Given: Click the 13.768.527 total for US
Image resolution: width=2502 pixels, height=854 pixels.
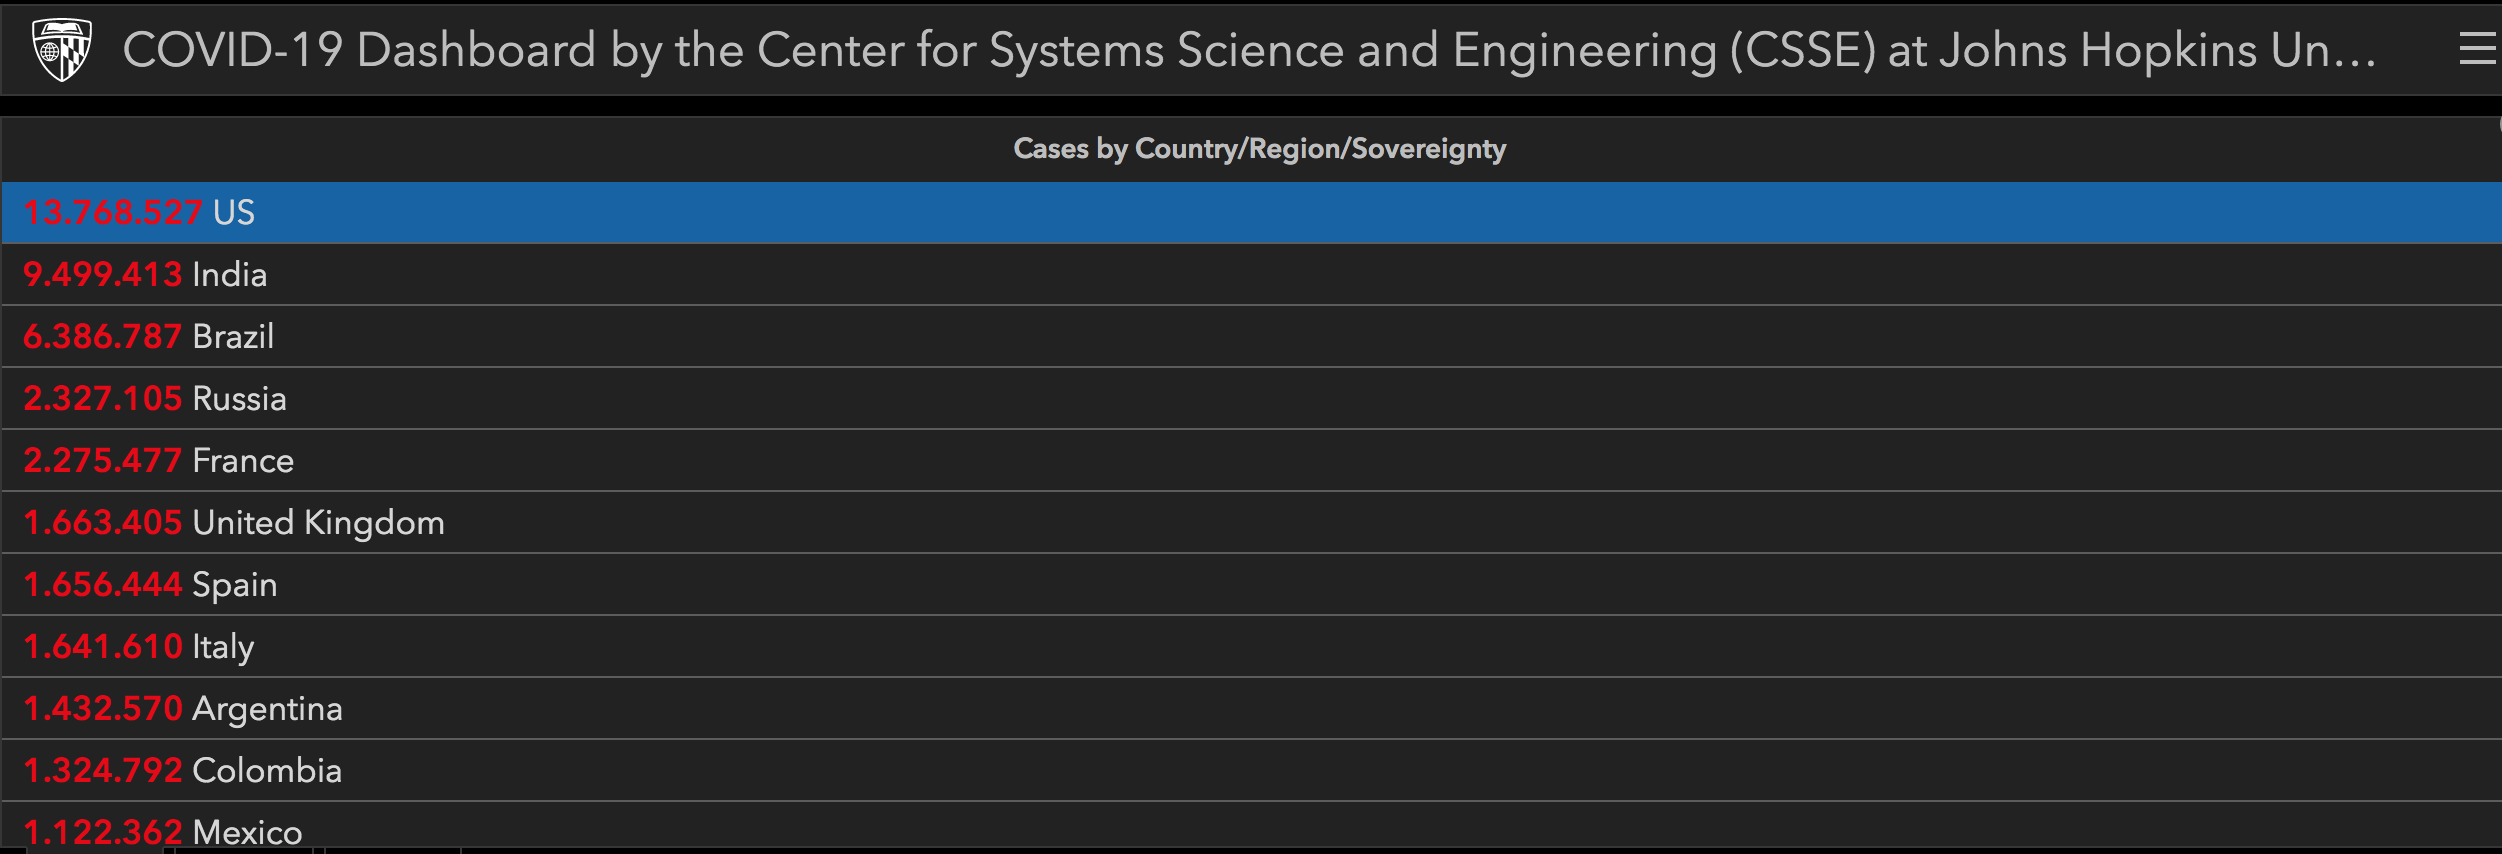Looking at the screenshot, I should (x=112, y=213).
